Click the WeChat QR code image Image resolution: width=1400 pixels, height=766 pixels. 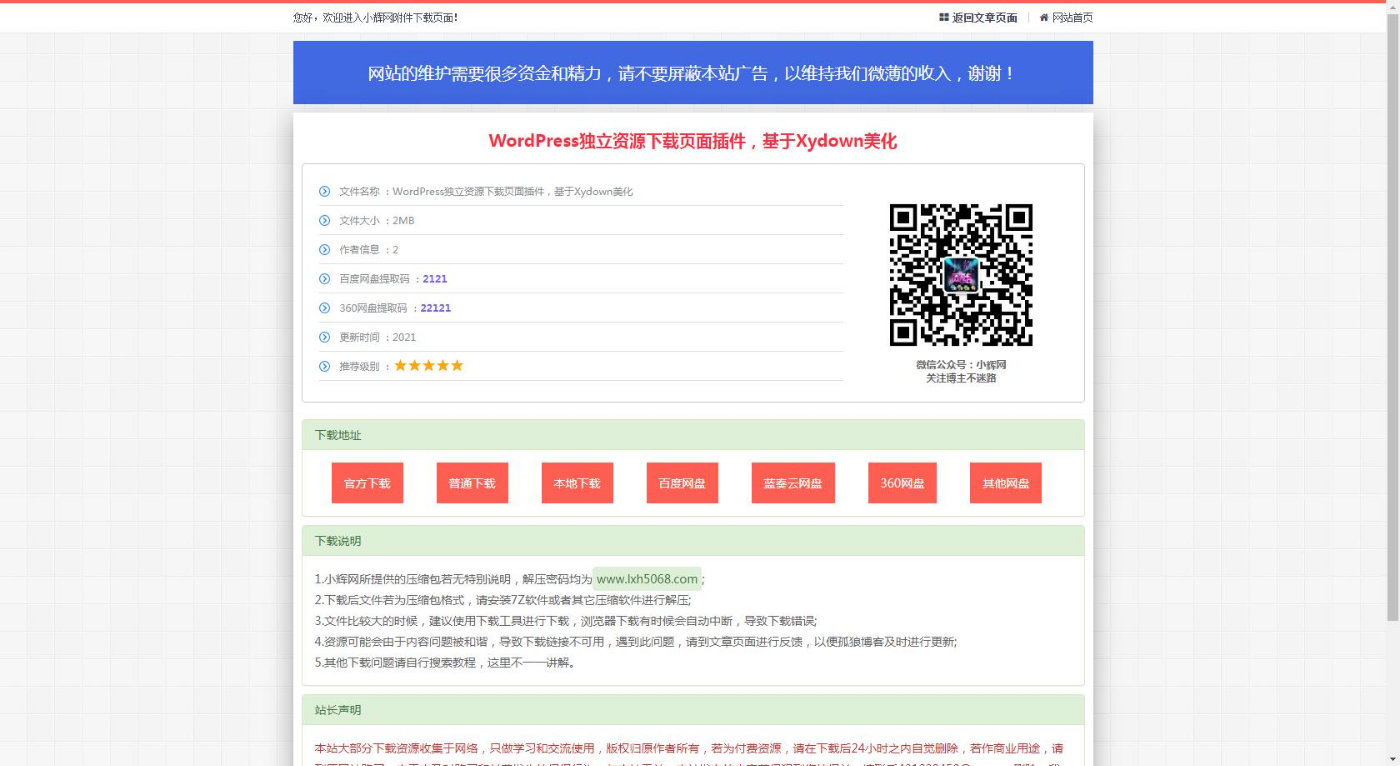click(961, 275)
